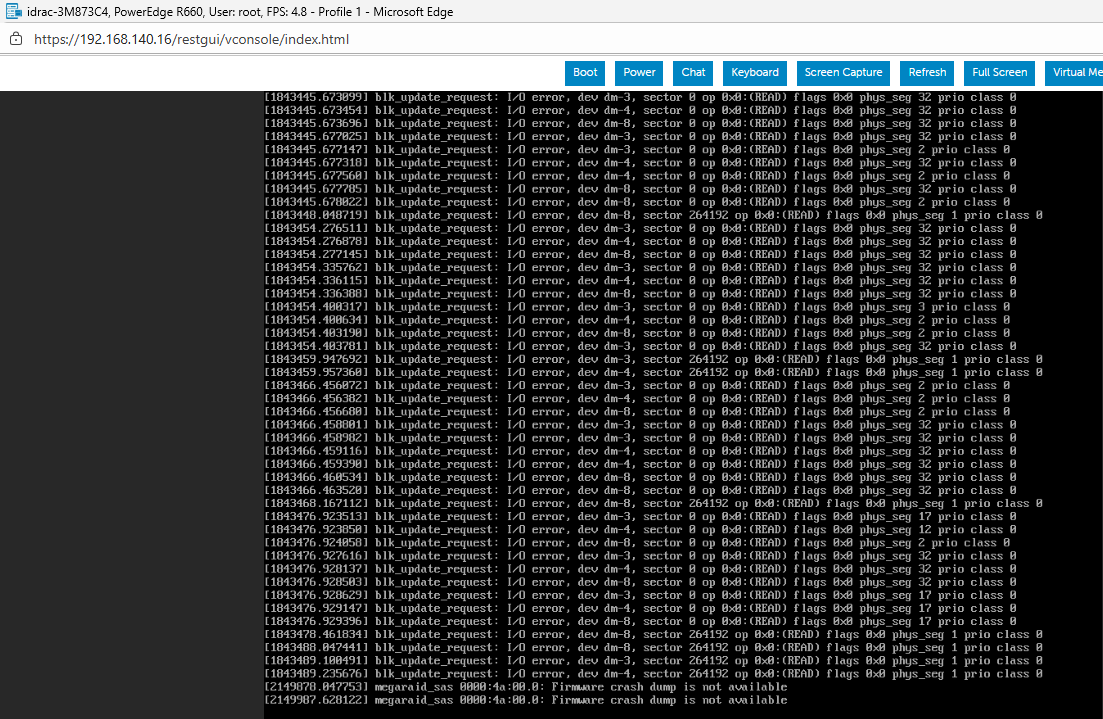1103x719 pixels.
Task: Click the Boot button in console toolbar
Action: [x=585, y=73]
